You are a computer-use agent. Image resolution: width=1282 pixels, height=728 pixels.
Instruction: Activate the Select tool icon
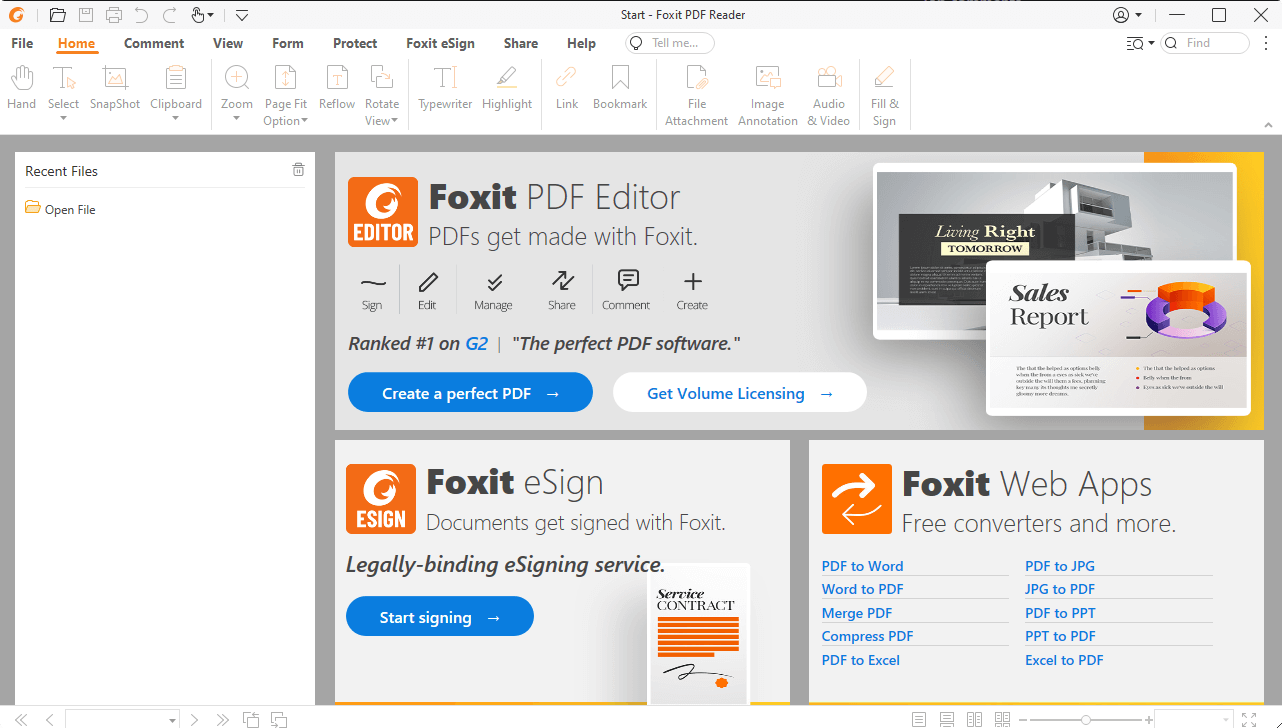click(x=63, y=79)
